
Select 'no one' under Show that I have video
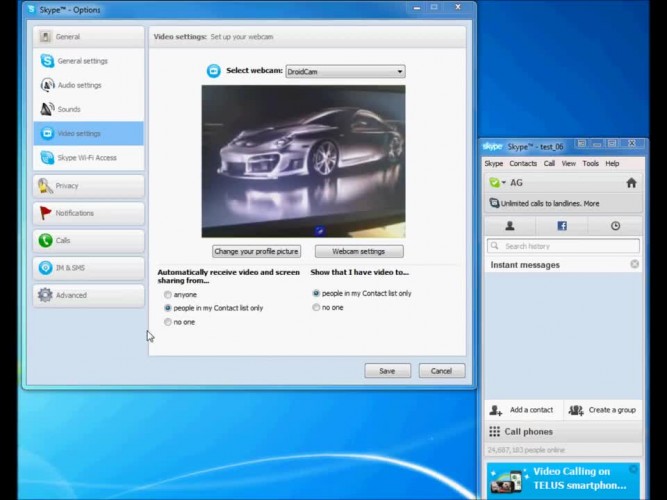[x=316, y=307]
